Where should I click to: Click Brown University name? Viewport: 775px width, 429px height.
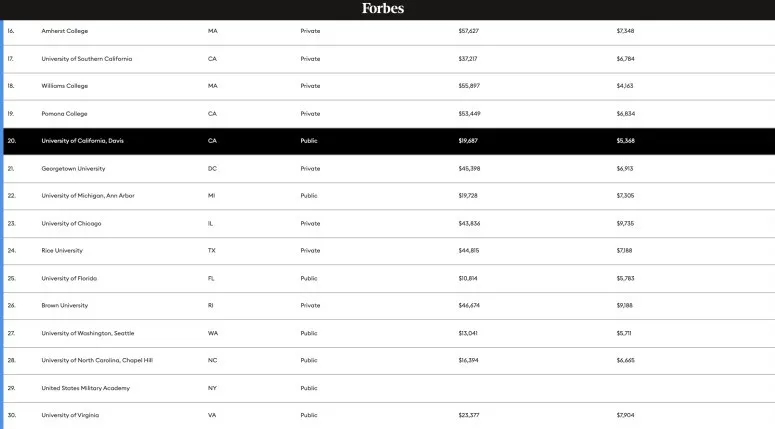click(x=65, y=305)
